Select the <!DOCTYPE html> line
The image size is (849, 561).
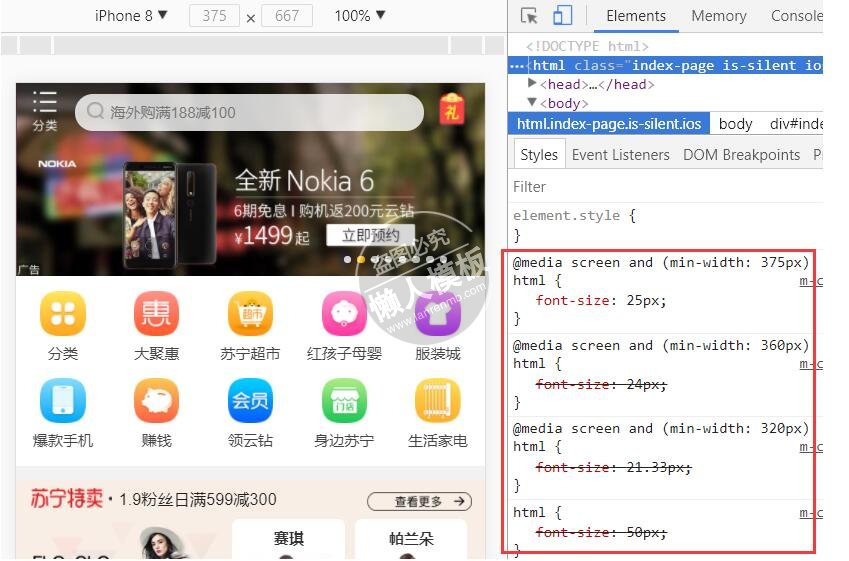click(587, 47)
